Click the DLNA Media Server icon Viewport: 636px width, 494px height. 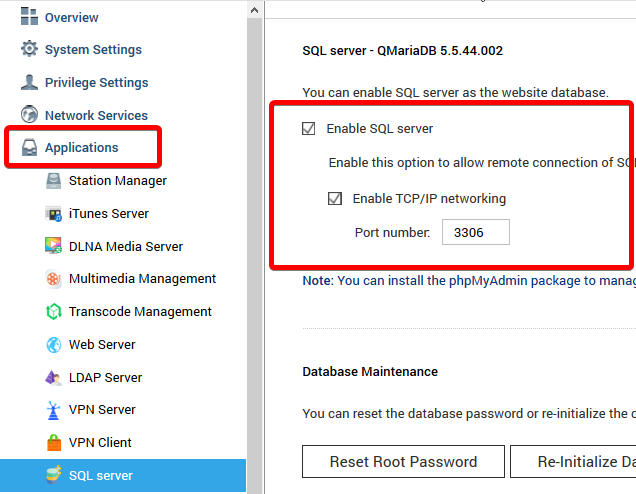[x=54, y=246]
